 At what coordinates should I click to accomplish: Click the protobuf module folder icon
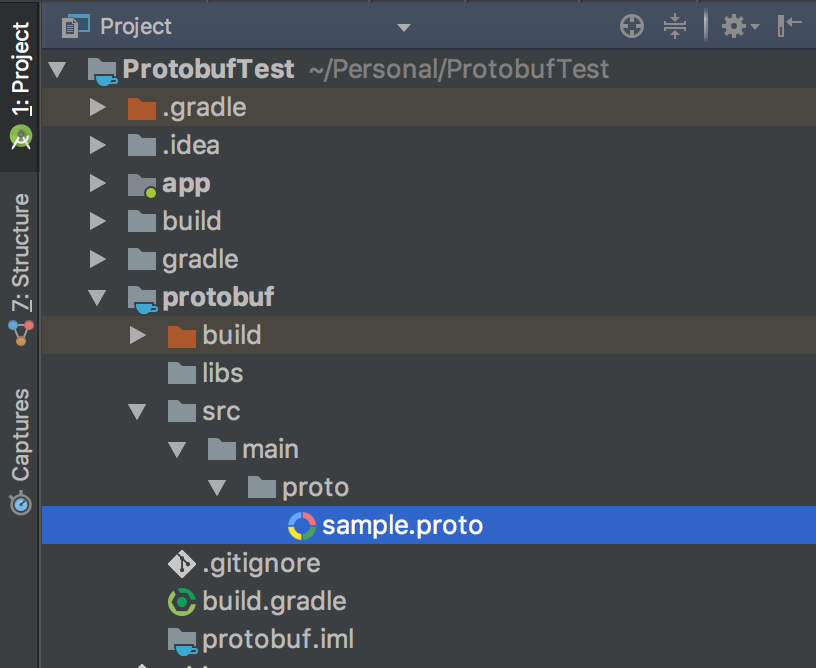[x=142, y=298]
